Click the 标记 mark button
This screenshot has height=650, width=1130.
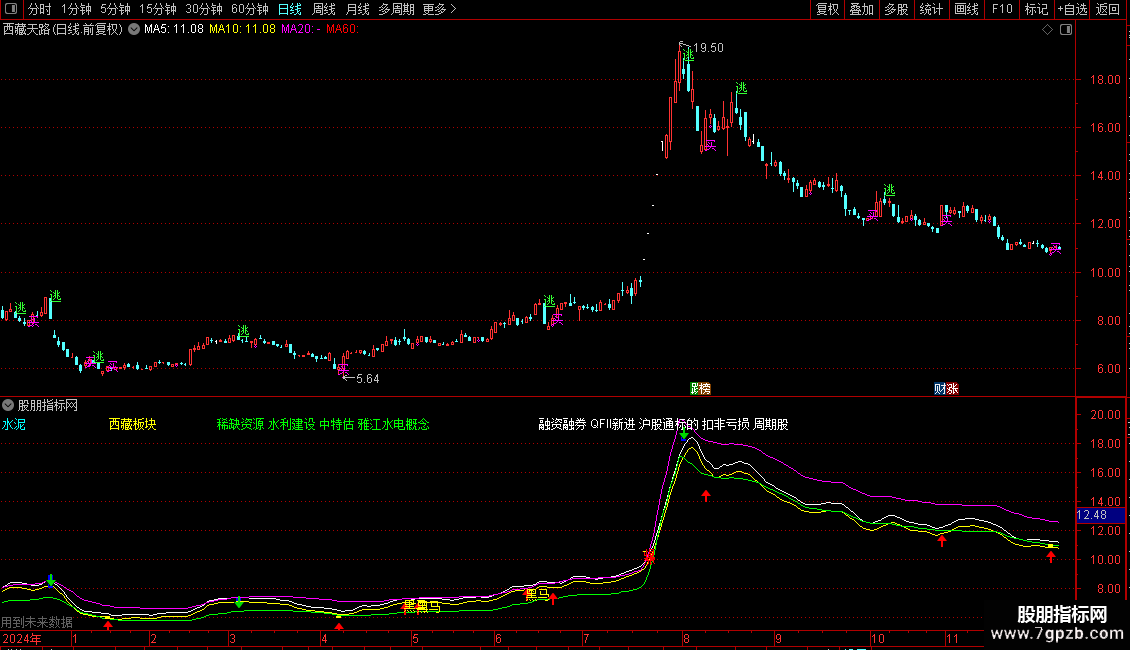click(x=1036, y=9)
